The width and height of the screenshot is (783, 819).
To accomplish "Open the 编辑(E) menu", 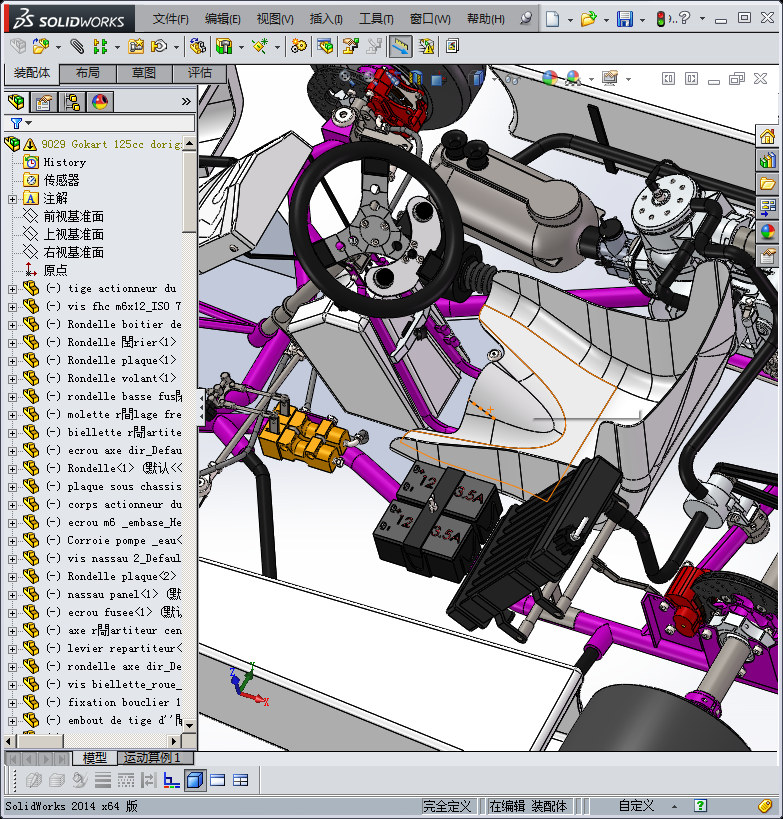I will click(223, 19).
